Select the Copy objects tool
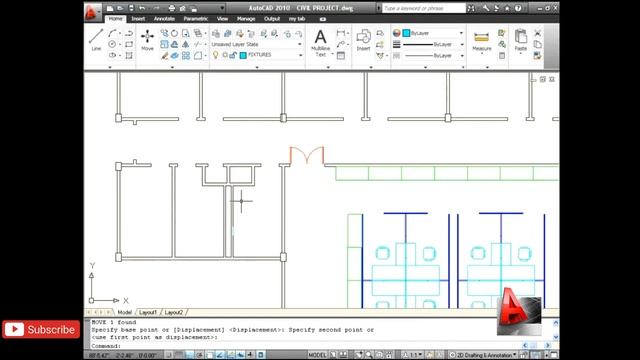The height and width of the screenshot is (360, 640). point(164,33)
